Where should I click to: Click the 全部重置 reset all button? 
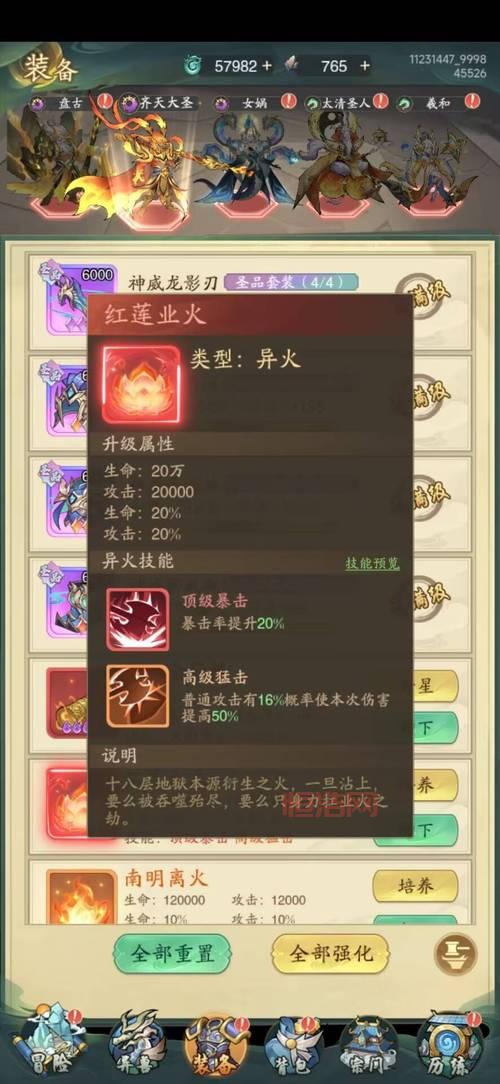pyautogui.click(x=172, y=954)
